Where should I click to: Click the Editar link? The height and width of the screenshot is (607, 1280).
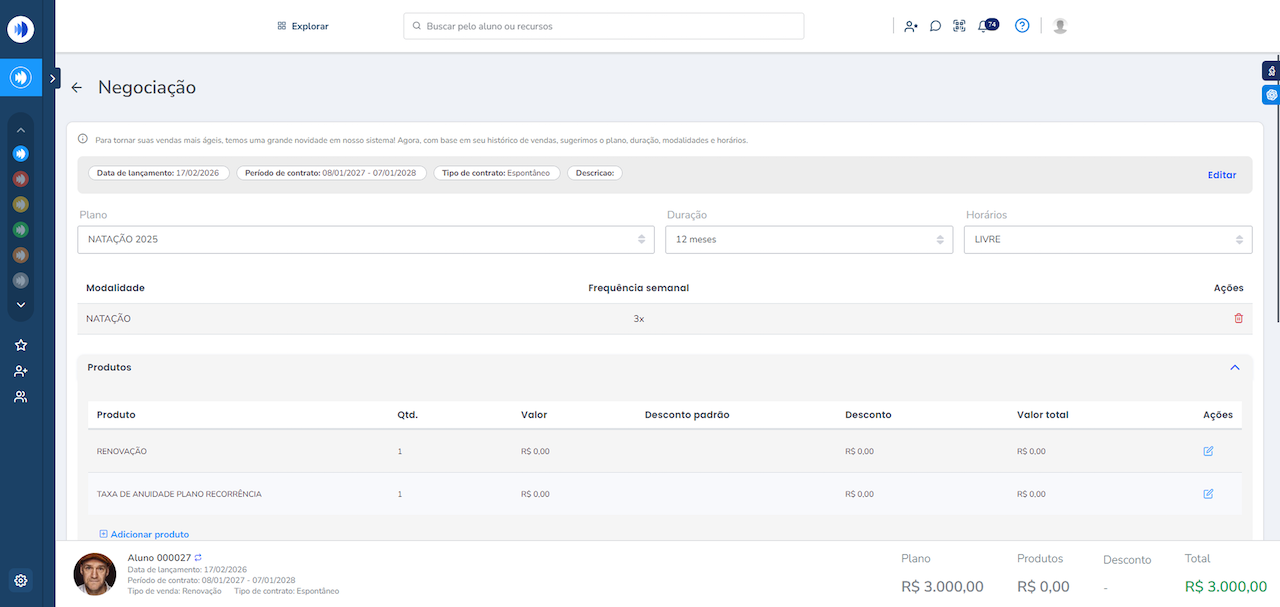[x=1221, y=175]
